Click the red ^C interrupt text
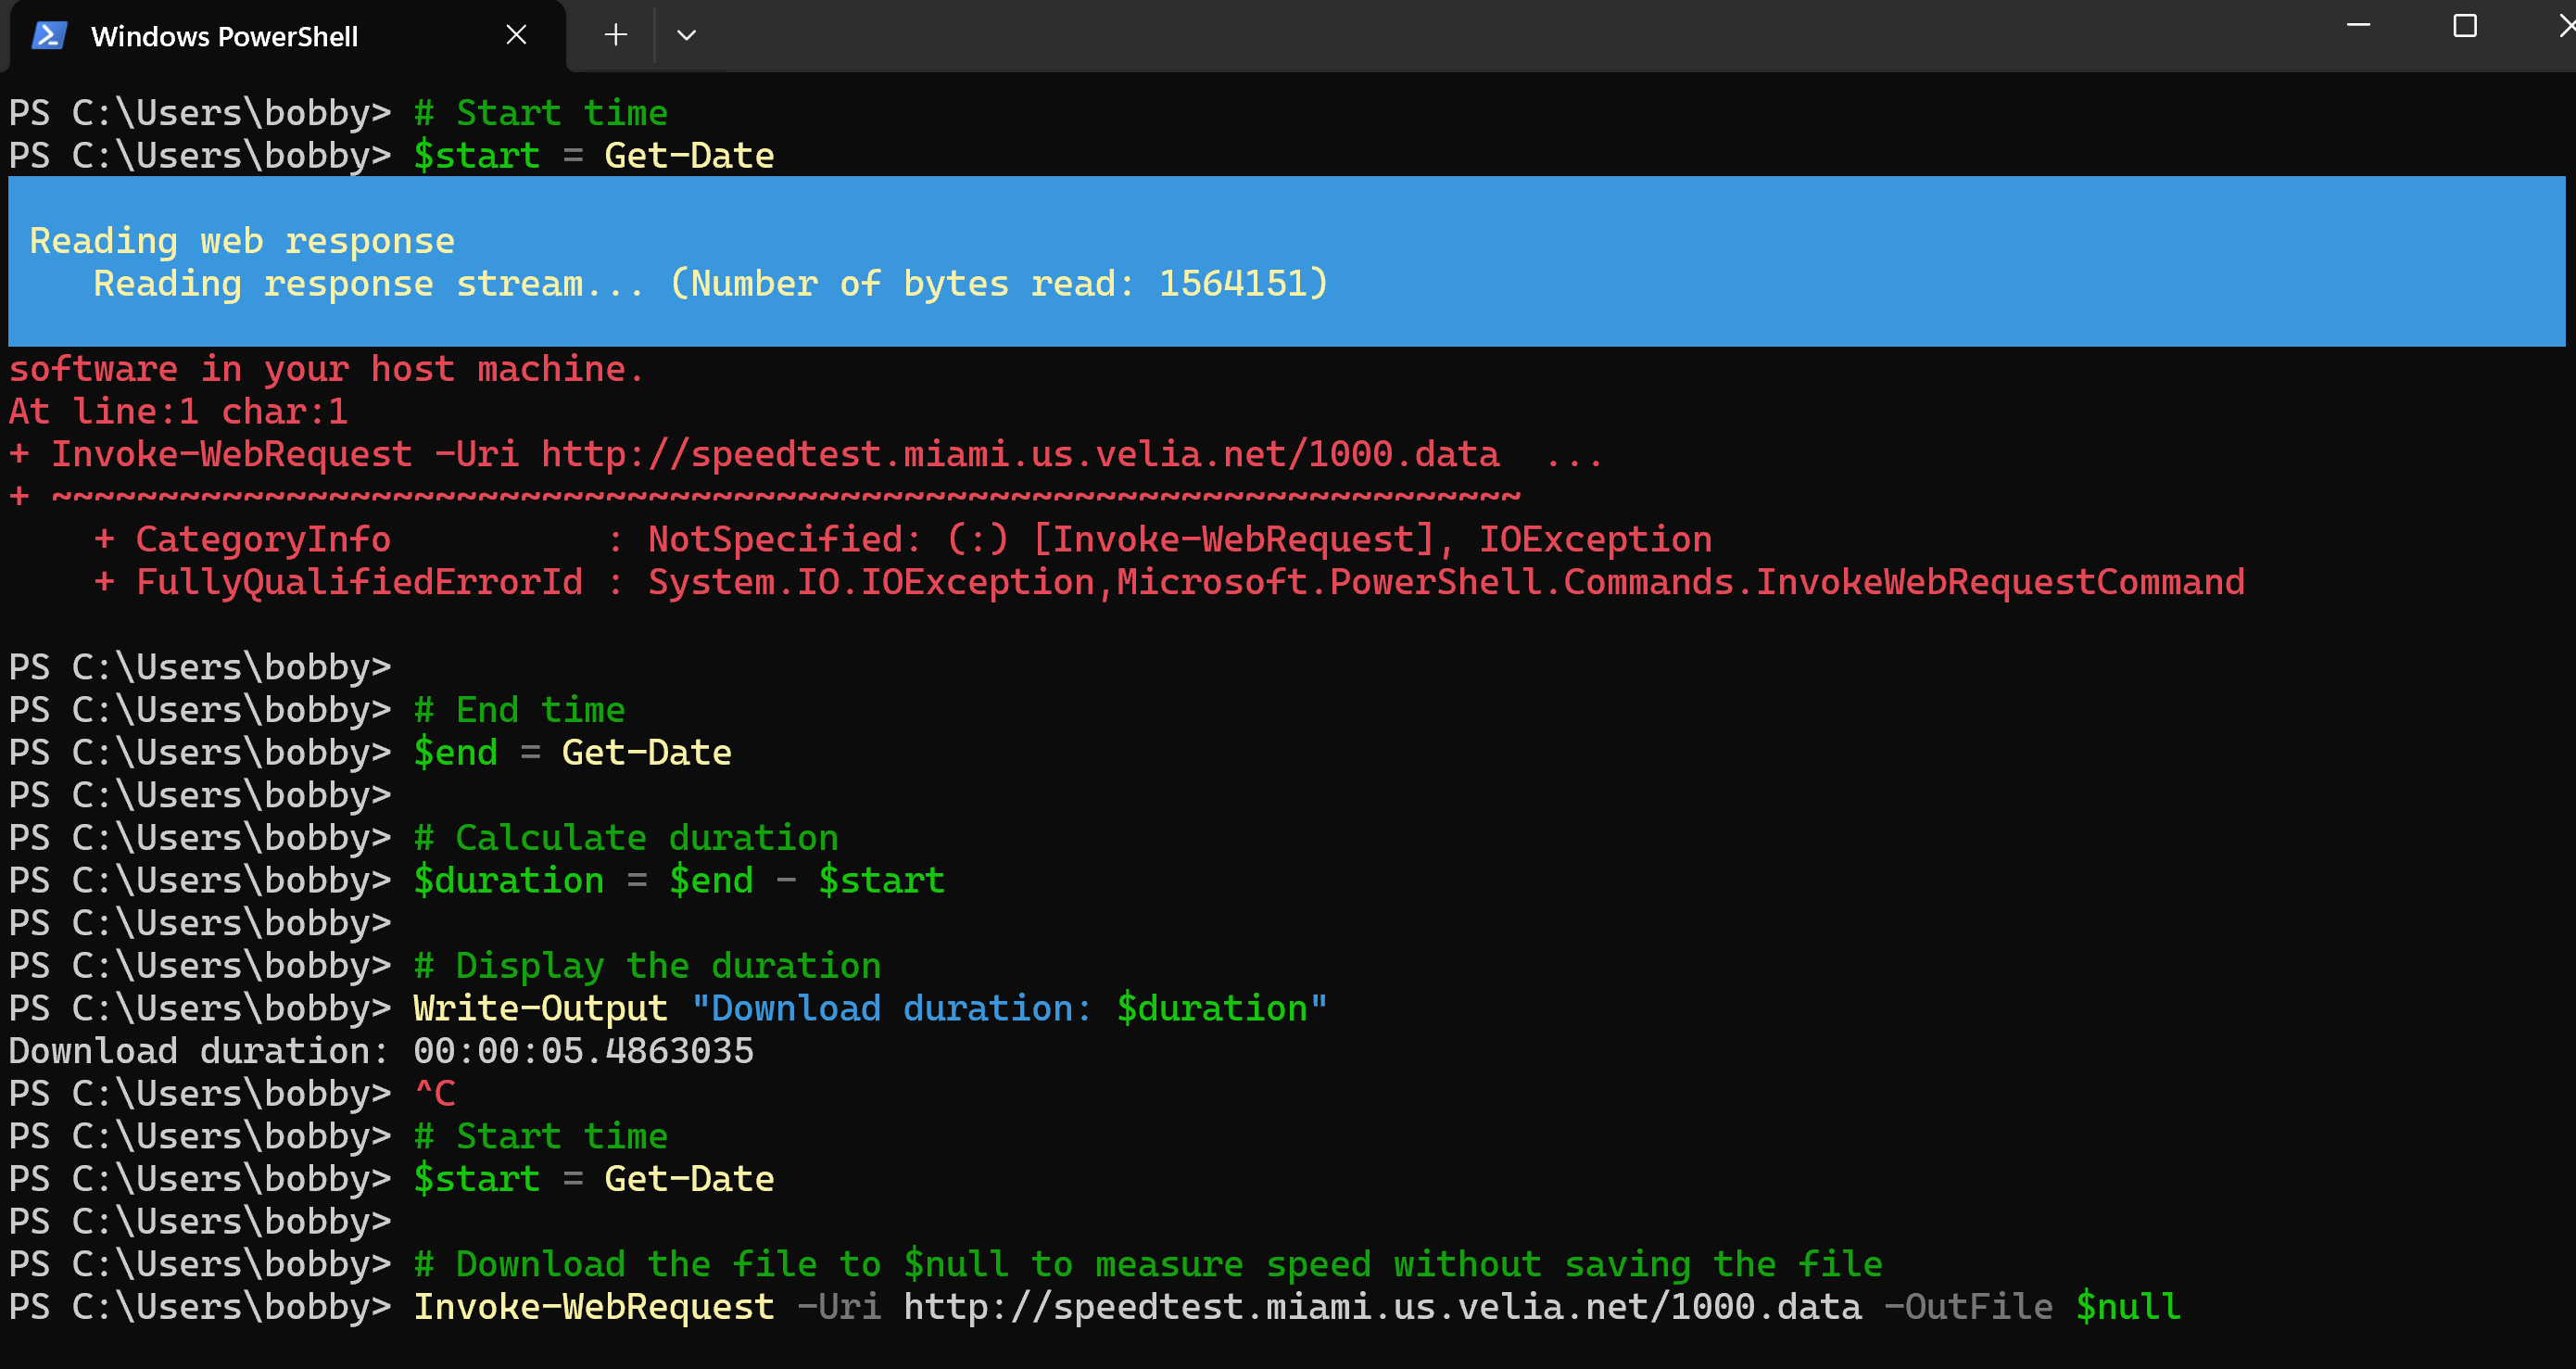This screenshot has width=2576, height=1369. click(435, 1094)
